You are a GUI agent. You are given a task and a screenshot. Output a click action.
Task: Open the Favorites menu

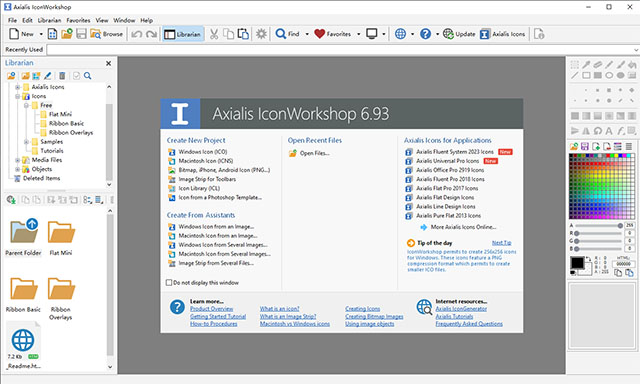coord(78,20)
